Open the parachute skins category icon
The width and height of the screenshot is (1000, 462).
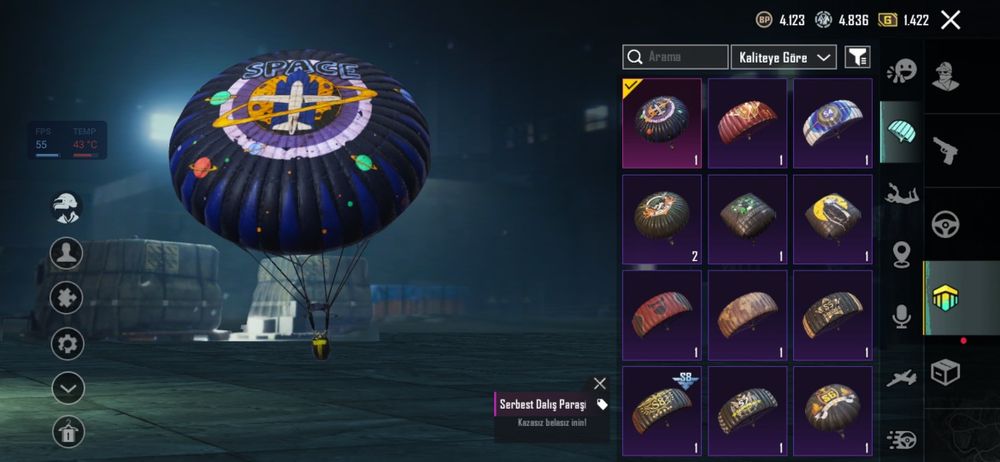[901, 131]
